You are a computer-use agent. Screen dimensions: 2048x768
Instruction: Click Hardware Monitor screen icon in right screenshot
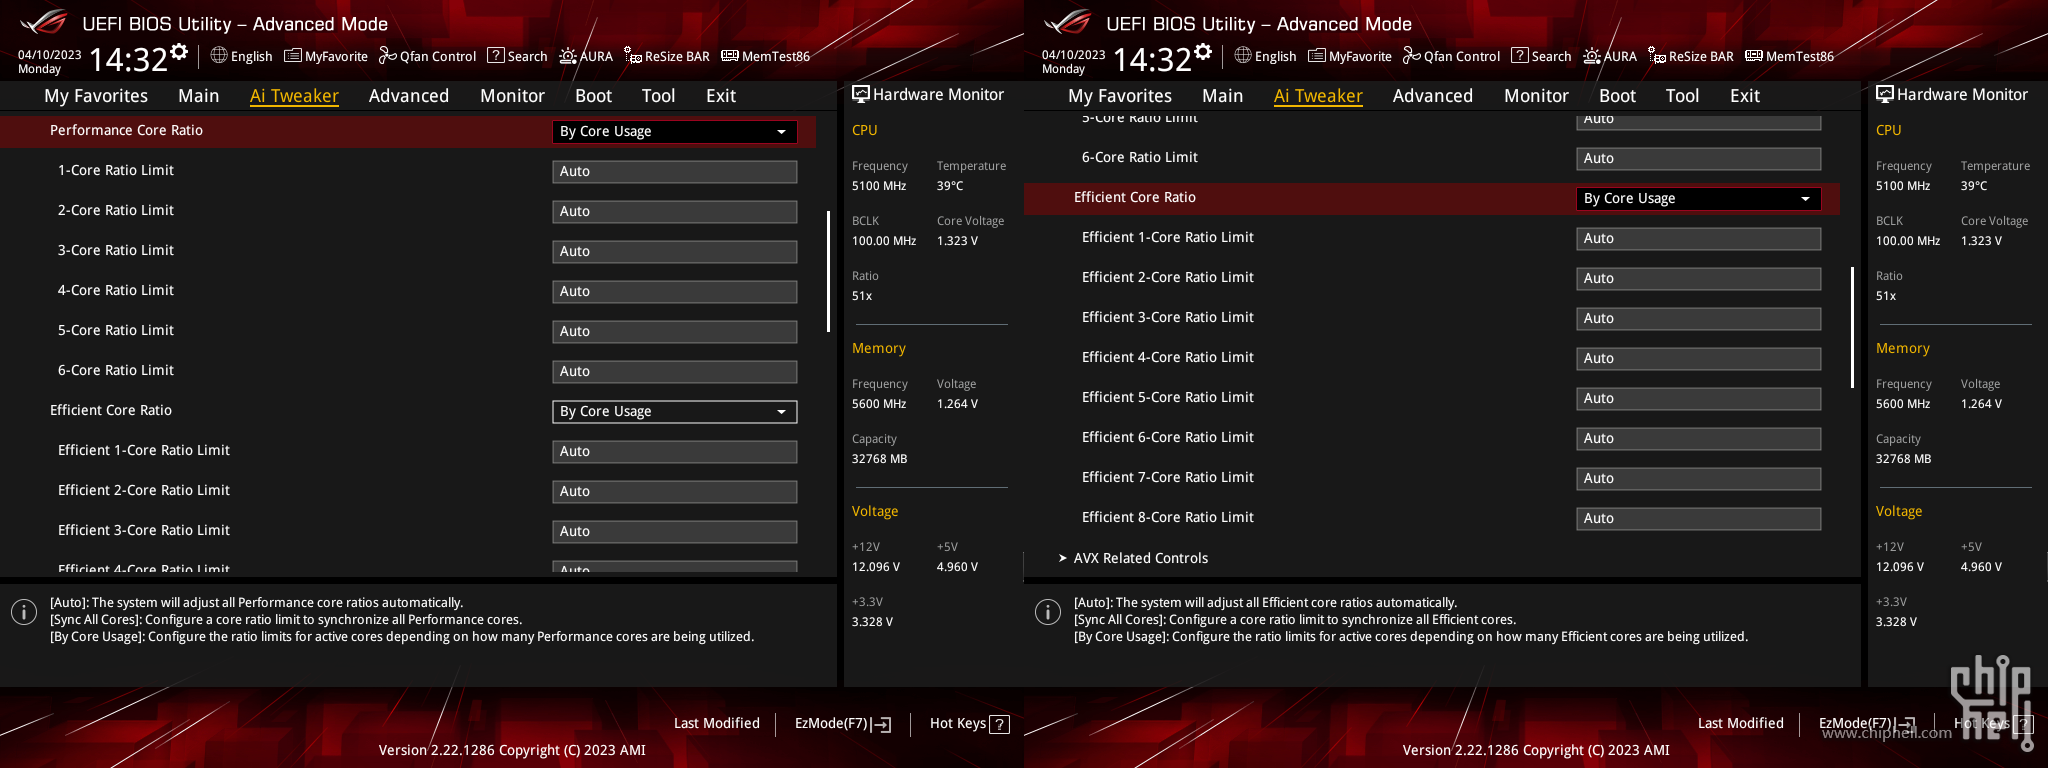(x=1885, y=94)
